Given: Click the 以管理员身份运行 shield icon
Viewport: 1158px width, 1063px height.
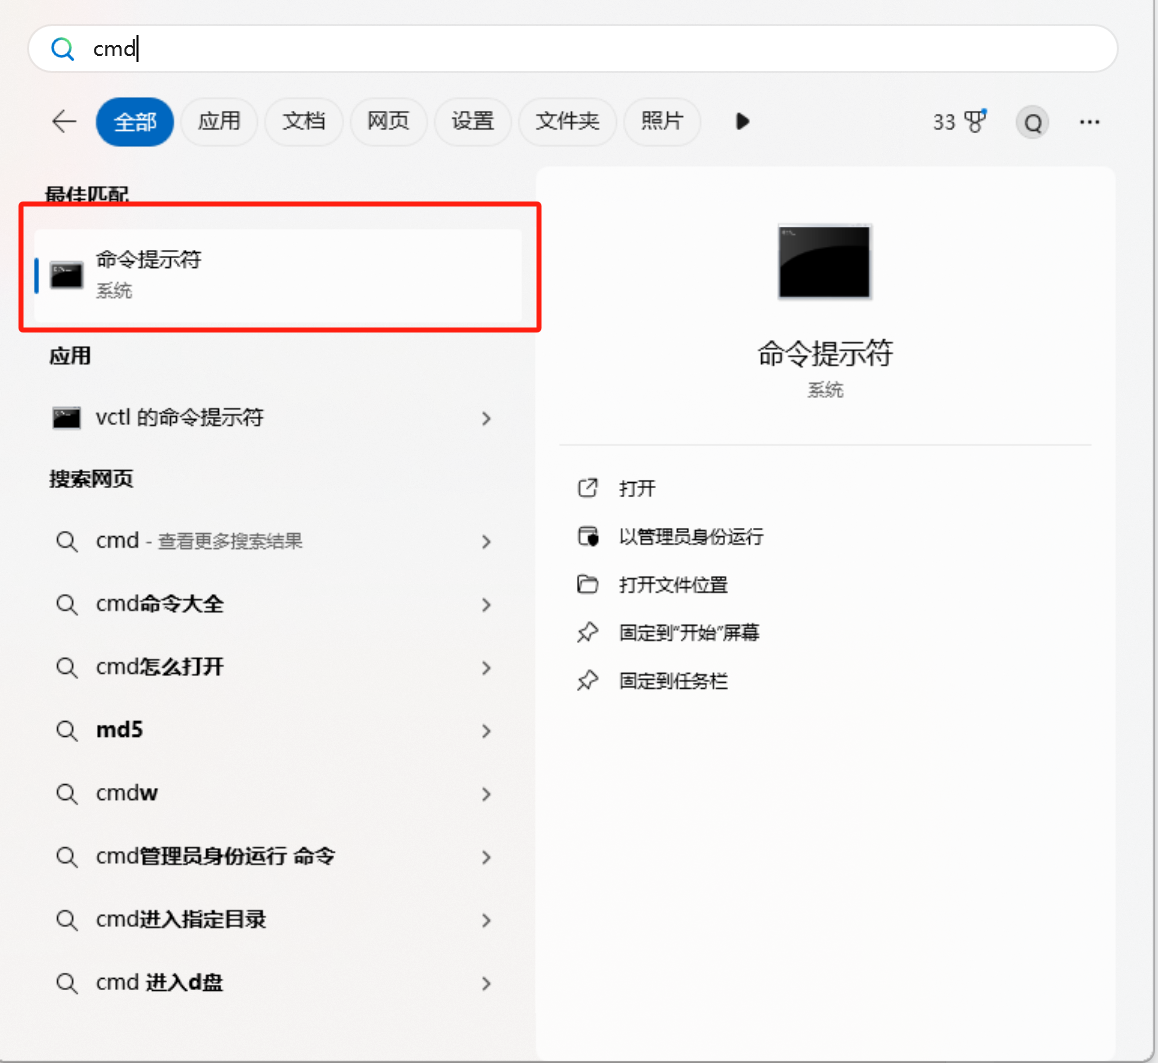Looking at the screenshot, I should click(588, 537).
